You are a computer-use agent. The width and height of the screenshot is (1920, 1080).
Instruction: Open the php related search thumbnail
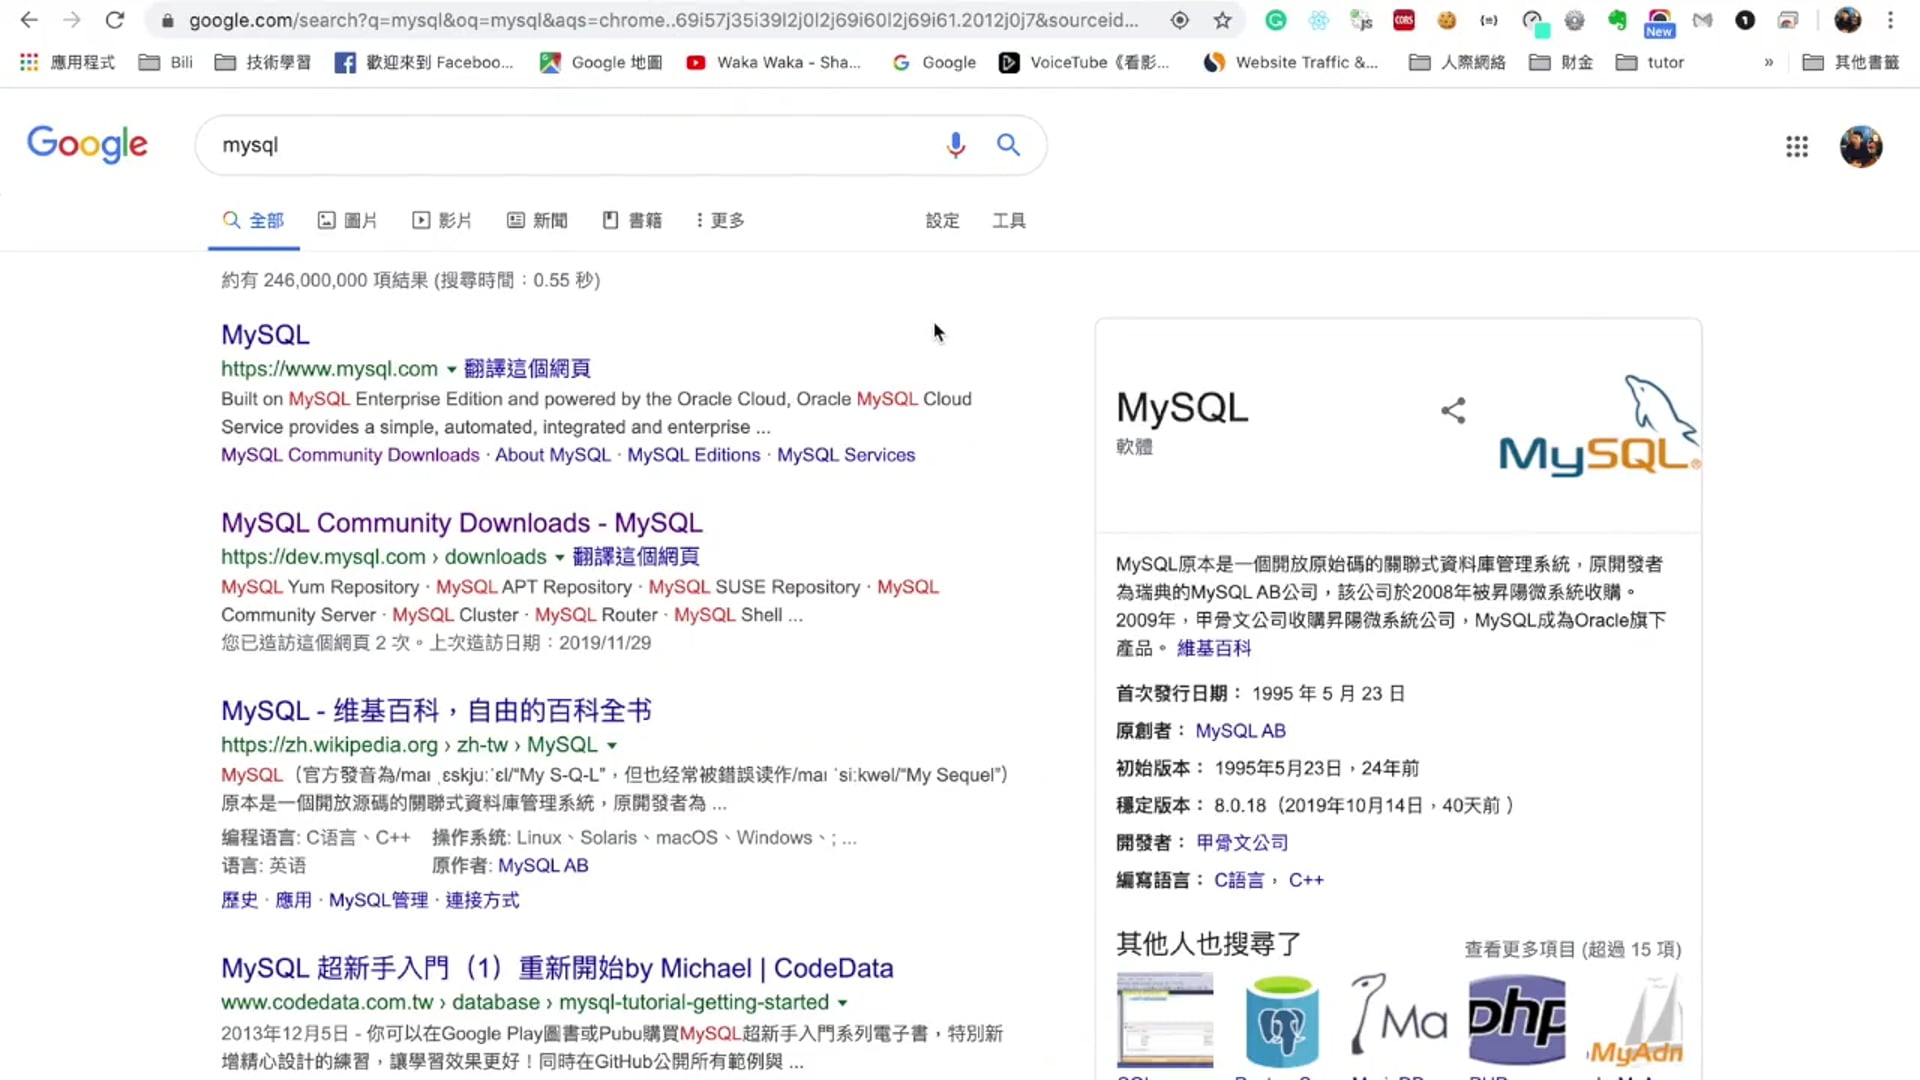click(x=1516, y=1020)
